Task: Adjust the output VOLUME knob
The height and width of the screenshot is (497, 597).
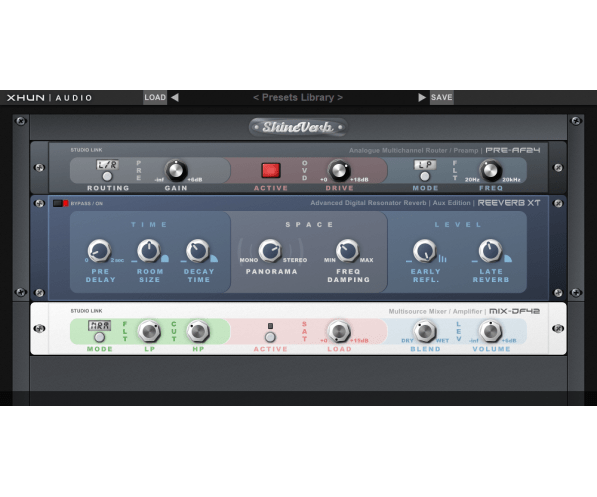Action: click(x=490, y=331)
